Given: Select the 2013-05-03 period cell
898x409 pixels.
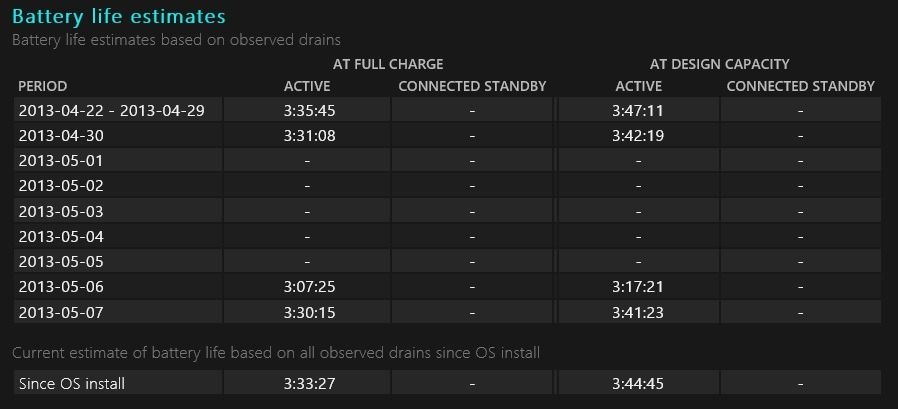Looking at the screenshot, I should point(118,211).
